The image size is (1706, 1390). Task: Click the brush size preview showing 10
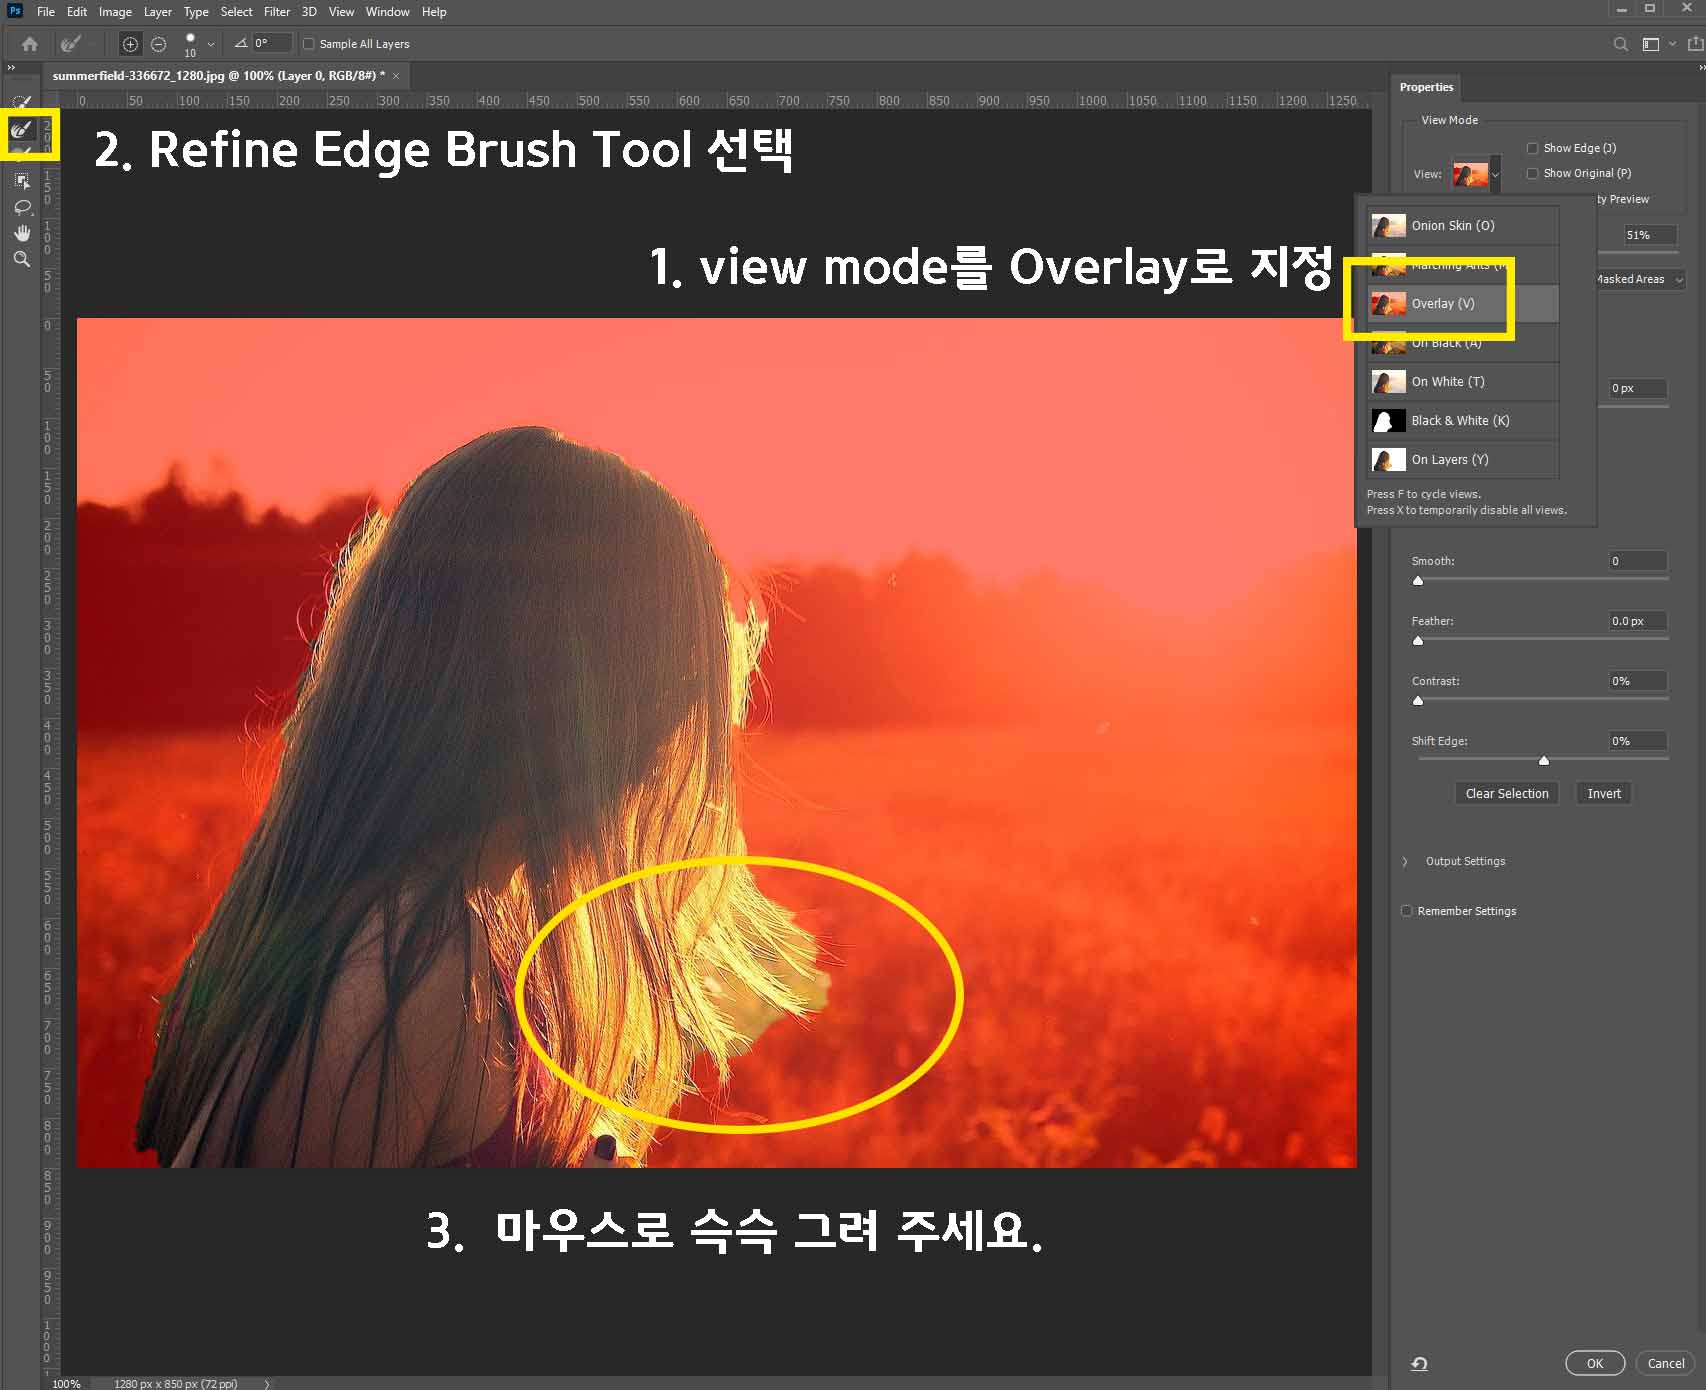pos(190,44)
